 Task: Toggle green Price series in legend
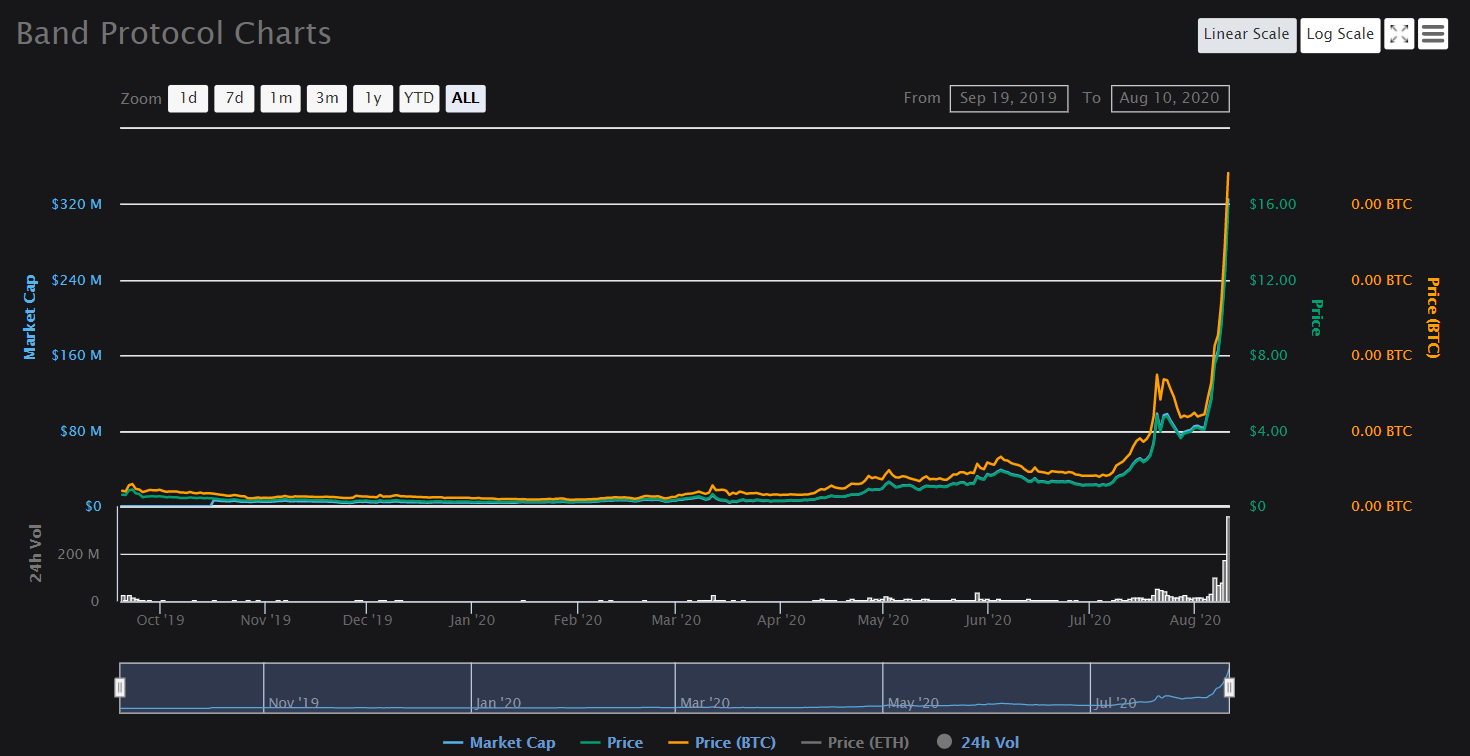(611, 743)
